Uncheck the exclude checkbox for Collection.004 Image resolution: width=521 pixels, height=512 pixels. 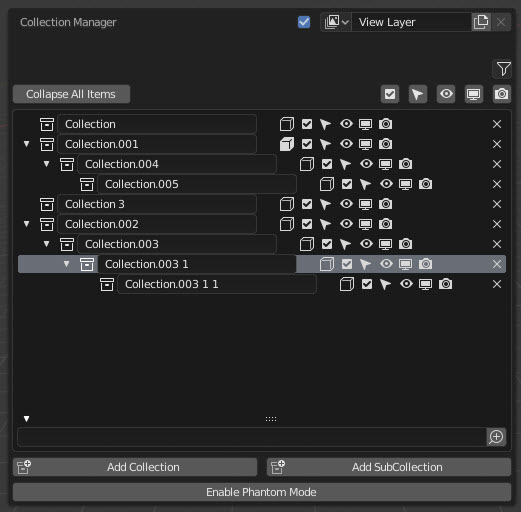327,164
